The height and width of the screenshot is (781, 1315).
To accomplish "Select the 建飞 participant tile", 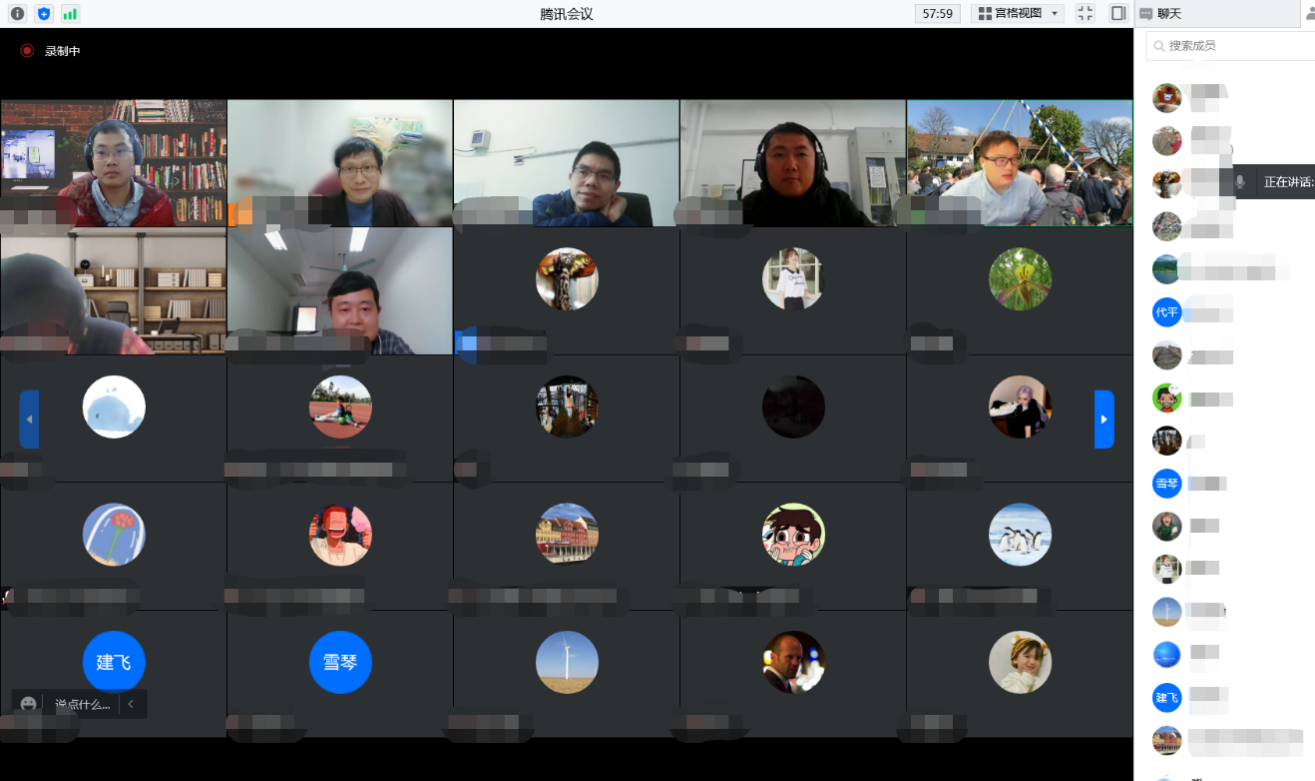I will [x=114, y=662].
